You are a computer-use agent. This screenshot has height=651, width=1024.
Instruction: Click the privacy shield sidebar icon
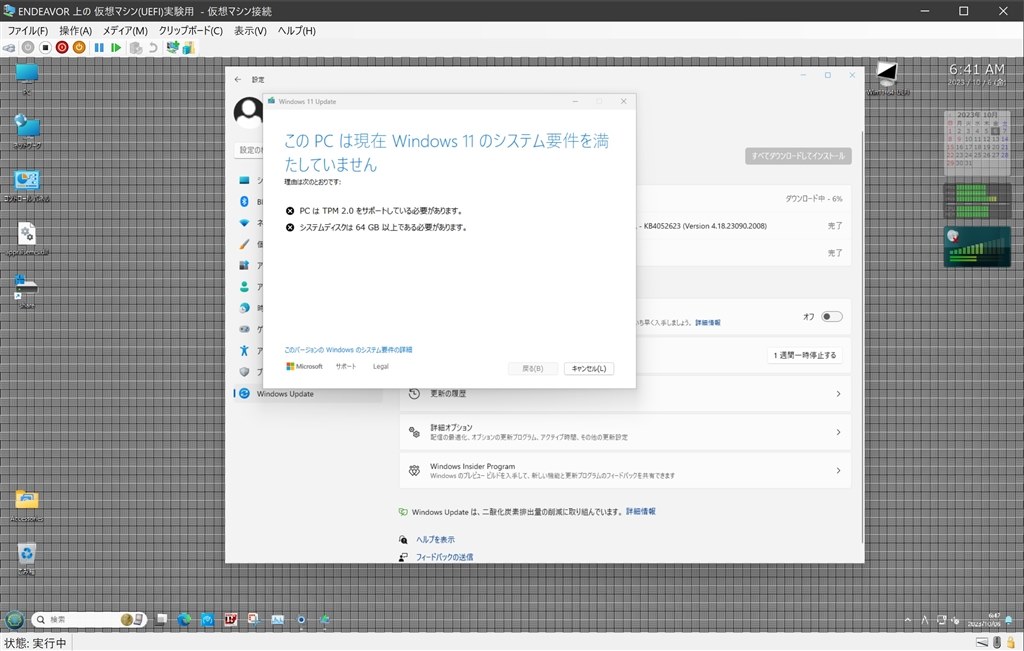[x=244, y=372]
